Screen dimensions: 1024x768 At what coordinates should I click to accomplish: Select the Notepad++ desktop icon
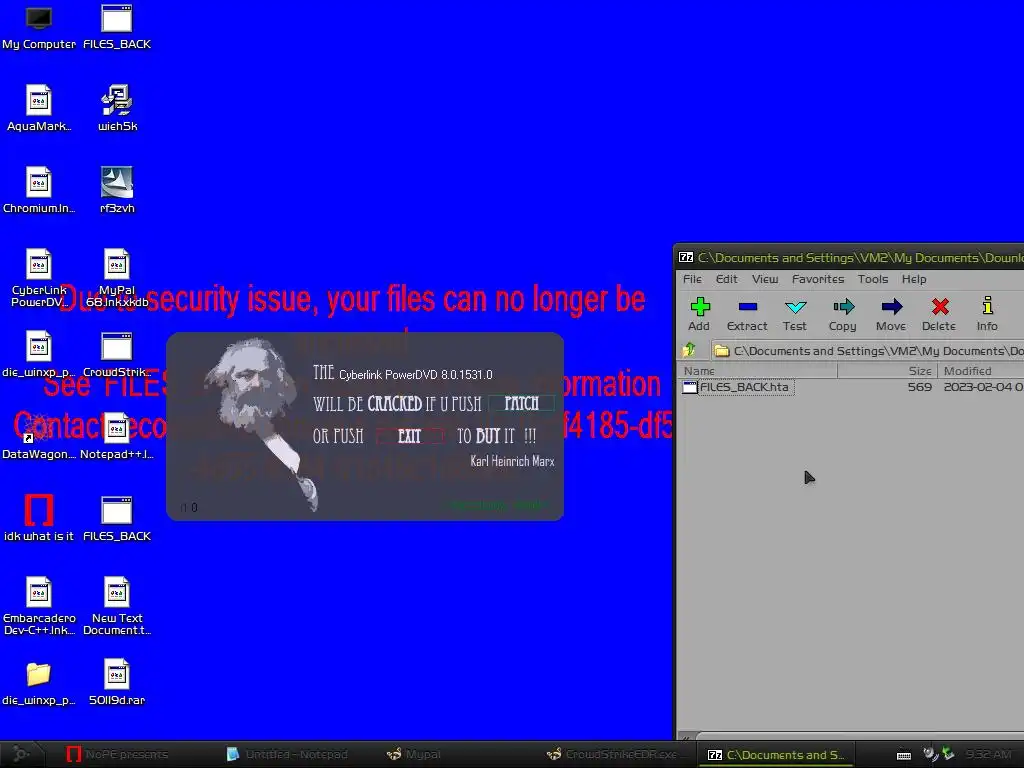tap(117, 436)
